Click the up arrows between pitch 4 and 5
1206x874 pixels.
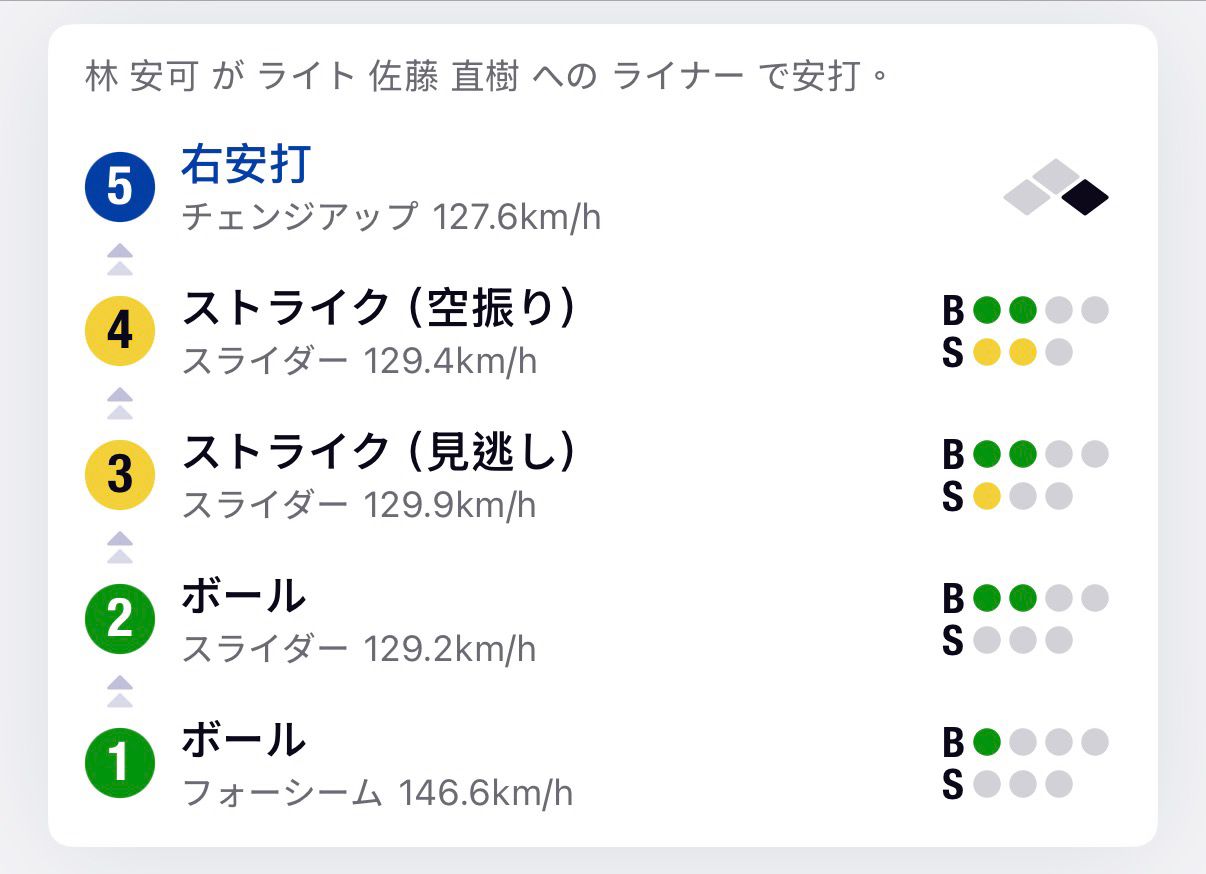[x=120, y=259]
